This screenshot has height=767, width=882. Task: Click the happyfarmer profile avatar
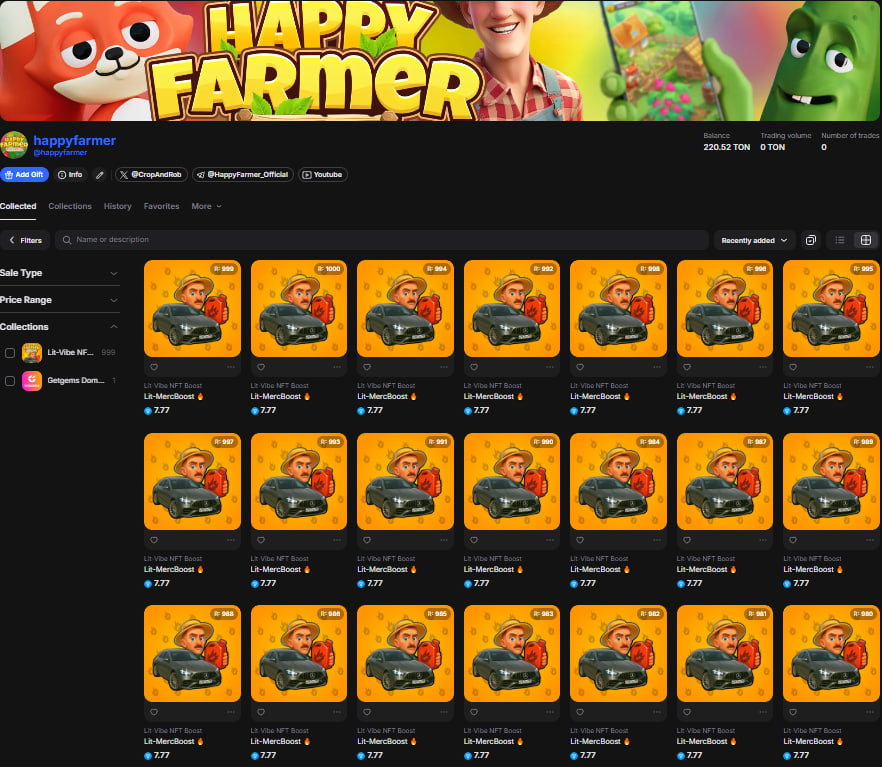[x=14, y=145]
